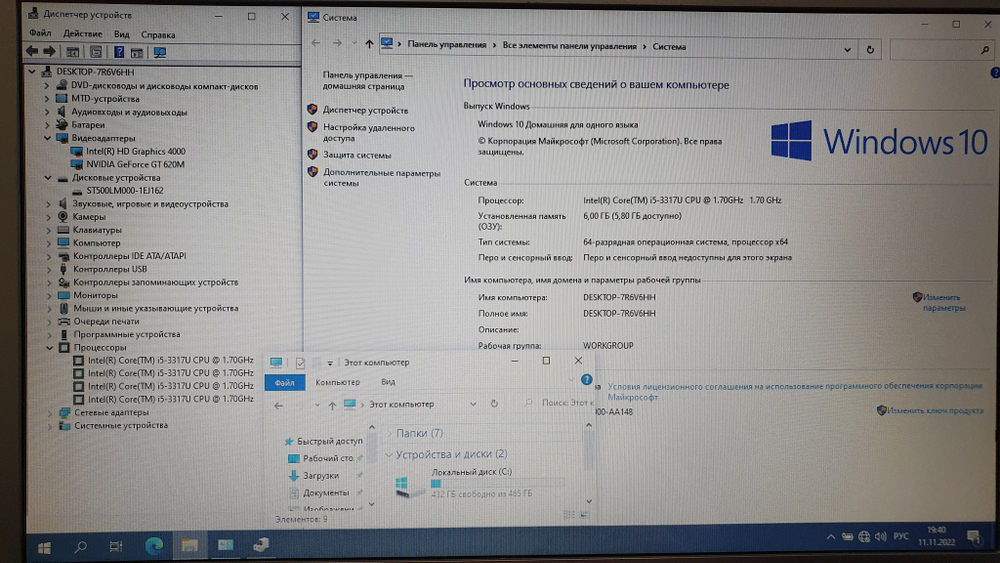The width and height of the screenshot is (1000, 563).
Task: Collapse Устройства и диски (2) group
Action: pos(388,455)
